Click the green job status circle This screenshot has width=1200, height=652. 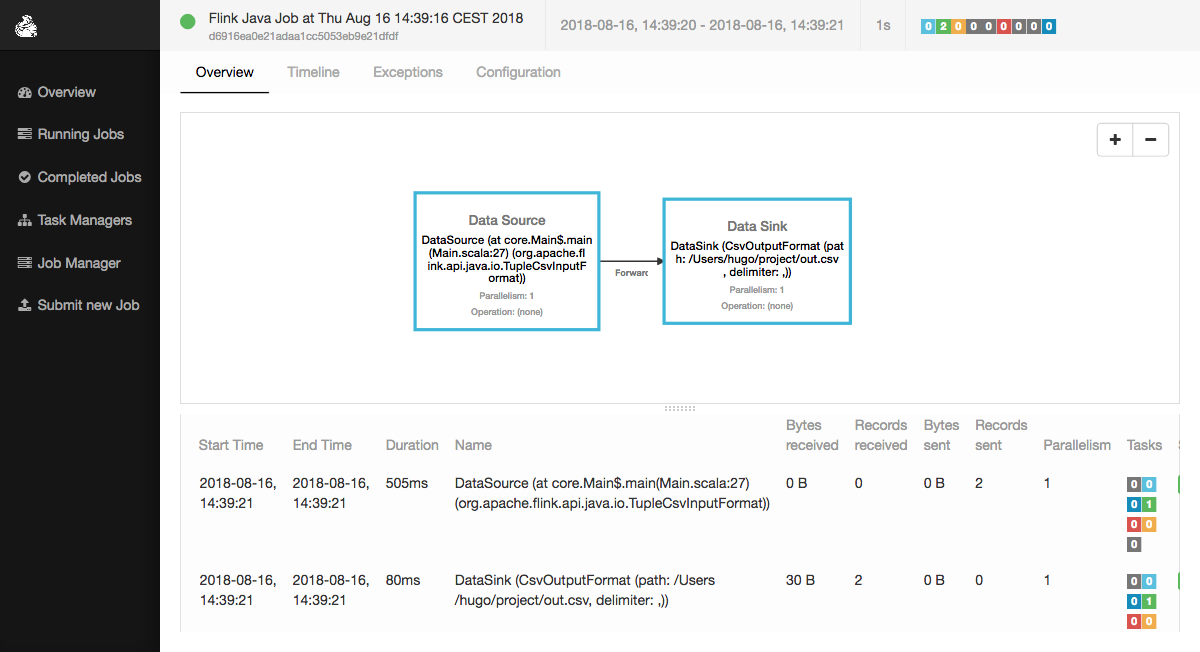[x=187, y=22]
